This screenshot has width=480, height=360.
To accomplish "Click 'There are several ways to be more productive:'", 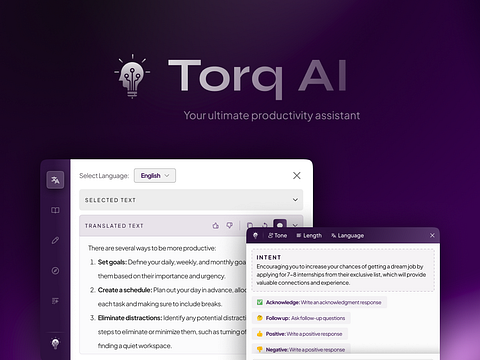I will pyautogui.click(x=152, y=248).
